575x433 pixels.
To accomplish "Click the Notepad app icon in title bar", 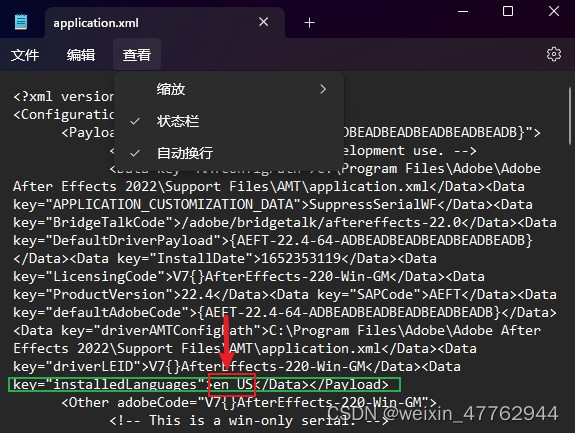I will tap(21, 22).
